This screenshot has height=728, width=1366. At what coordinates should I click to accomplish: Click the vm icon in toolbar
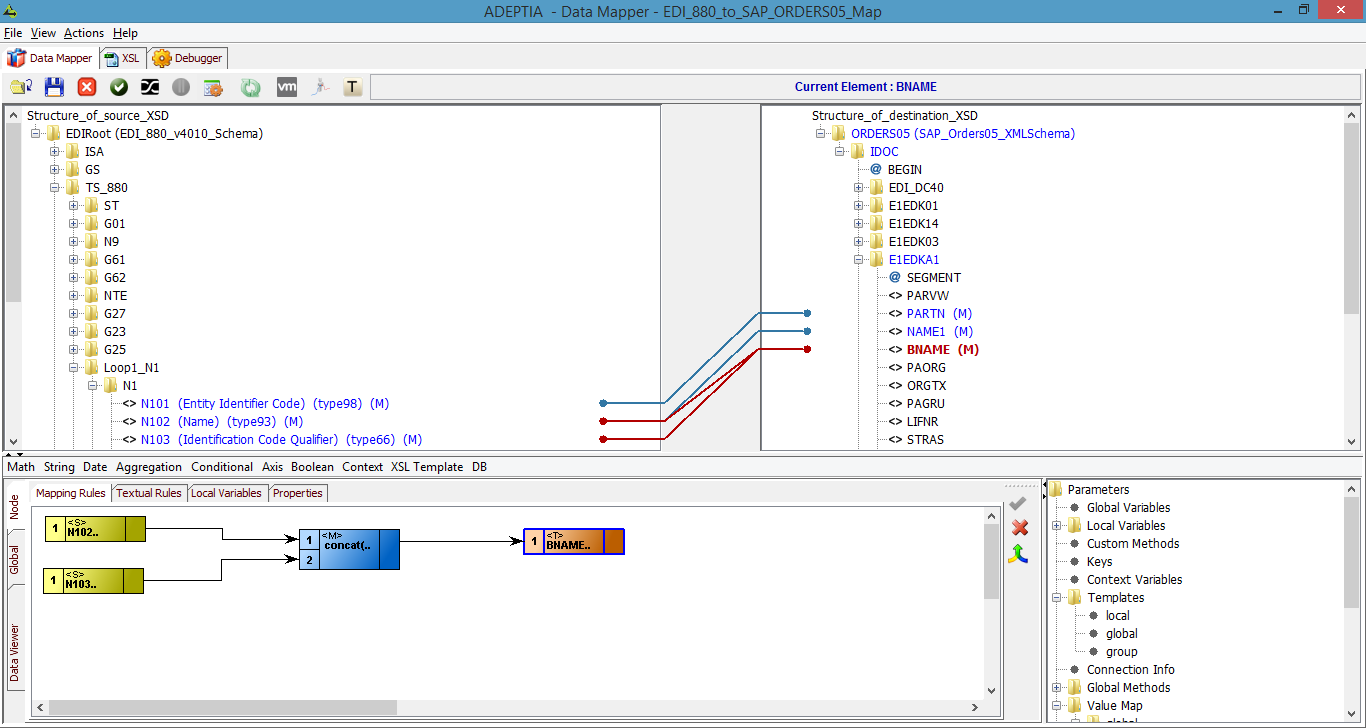click(286, 87)
